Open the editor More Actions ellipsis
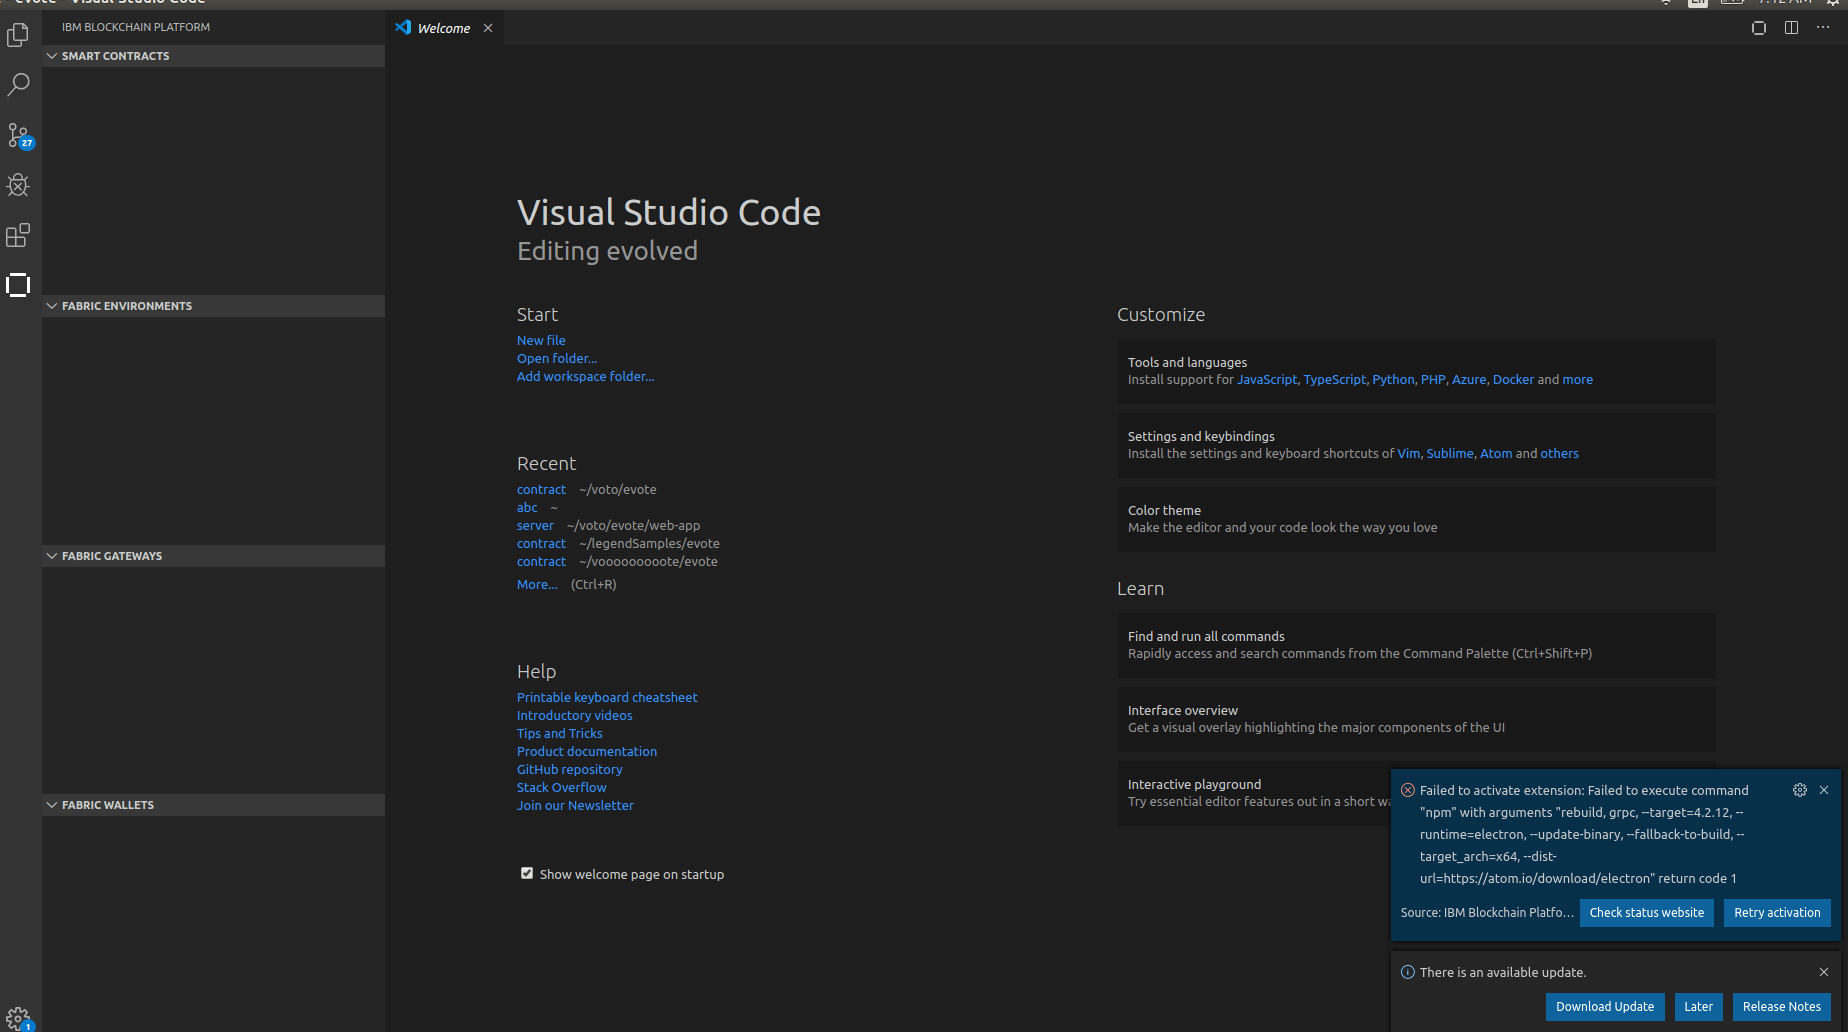The image size is (1848, 1032). (1823, 28)
